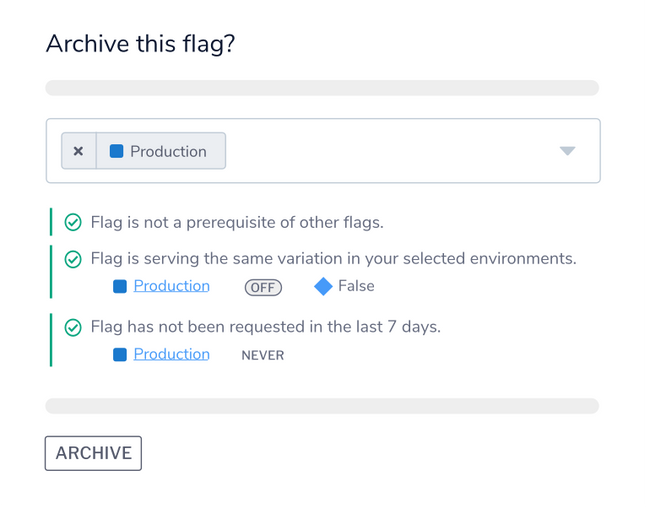Click the OFF status badge
Image resolution: width=650 pixels, height=508 pixels.
263,287
